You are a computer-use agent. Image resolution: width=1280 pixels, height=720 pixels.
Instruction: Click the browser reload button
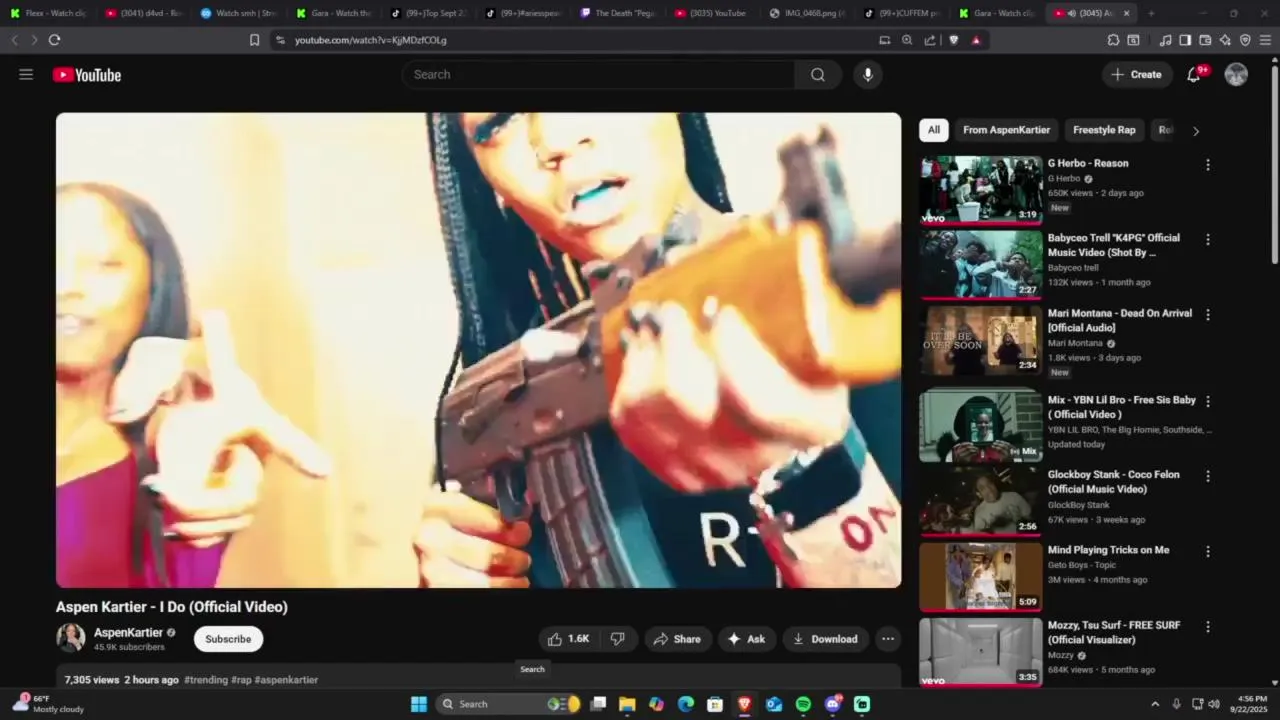pyautogui.click(x=54, y=40)
